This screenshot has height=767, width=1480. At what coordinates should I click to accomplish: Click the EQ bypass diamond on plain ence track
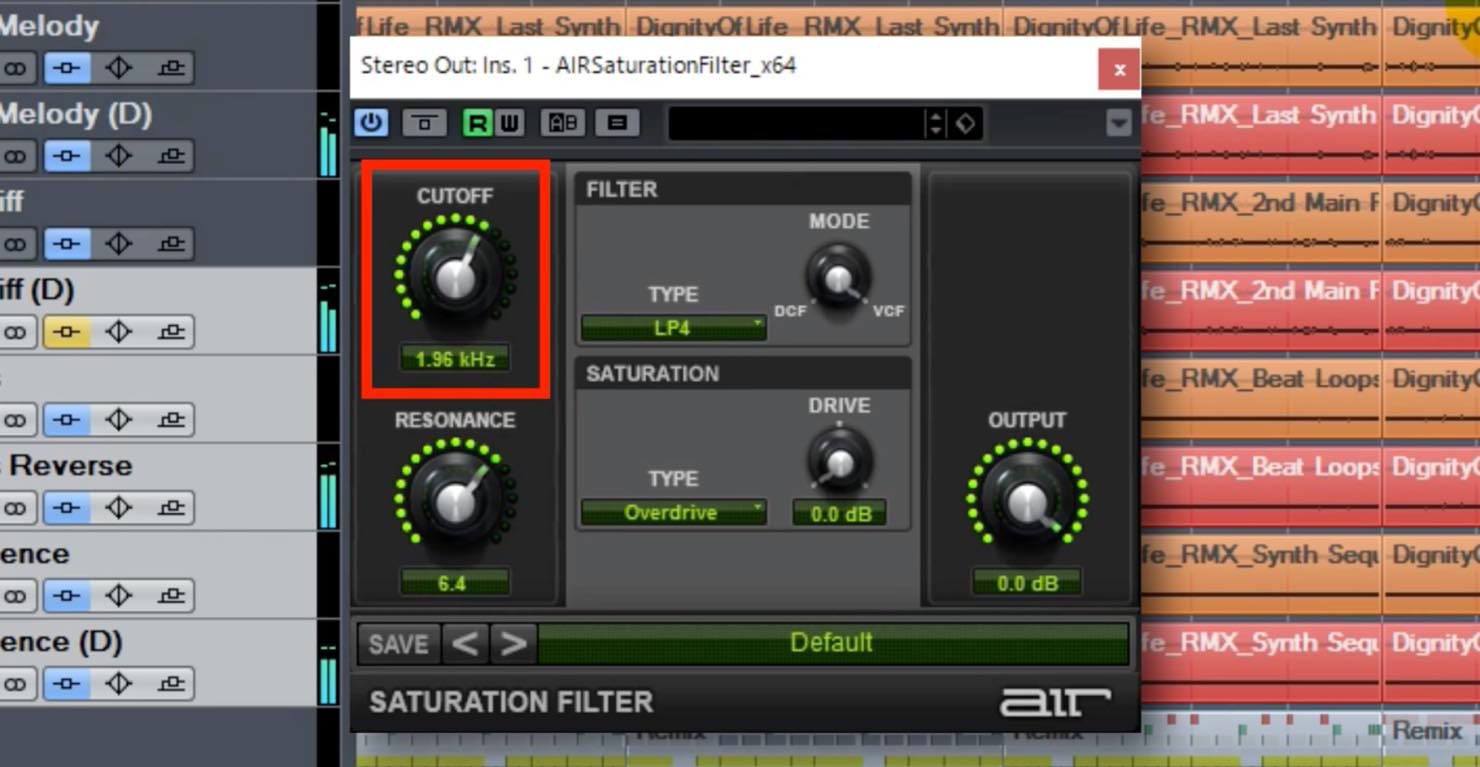[x=119, y=596]
